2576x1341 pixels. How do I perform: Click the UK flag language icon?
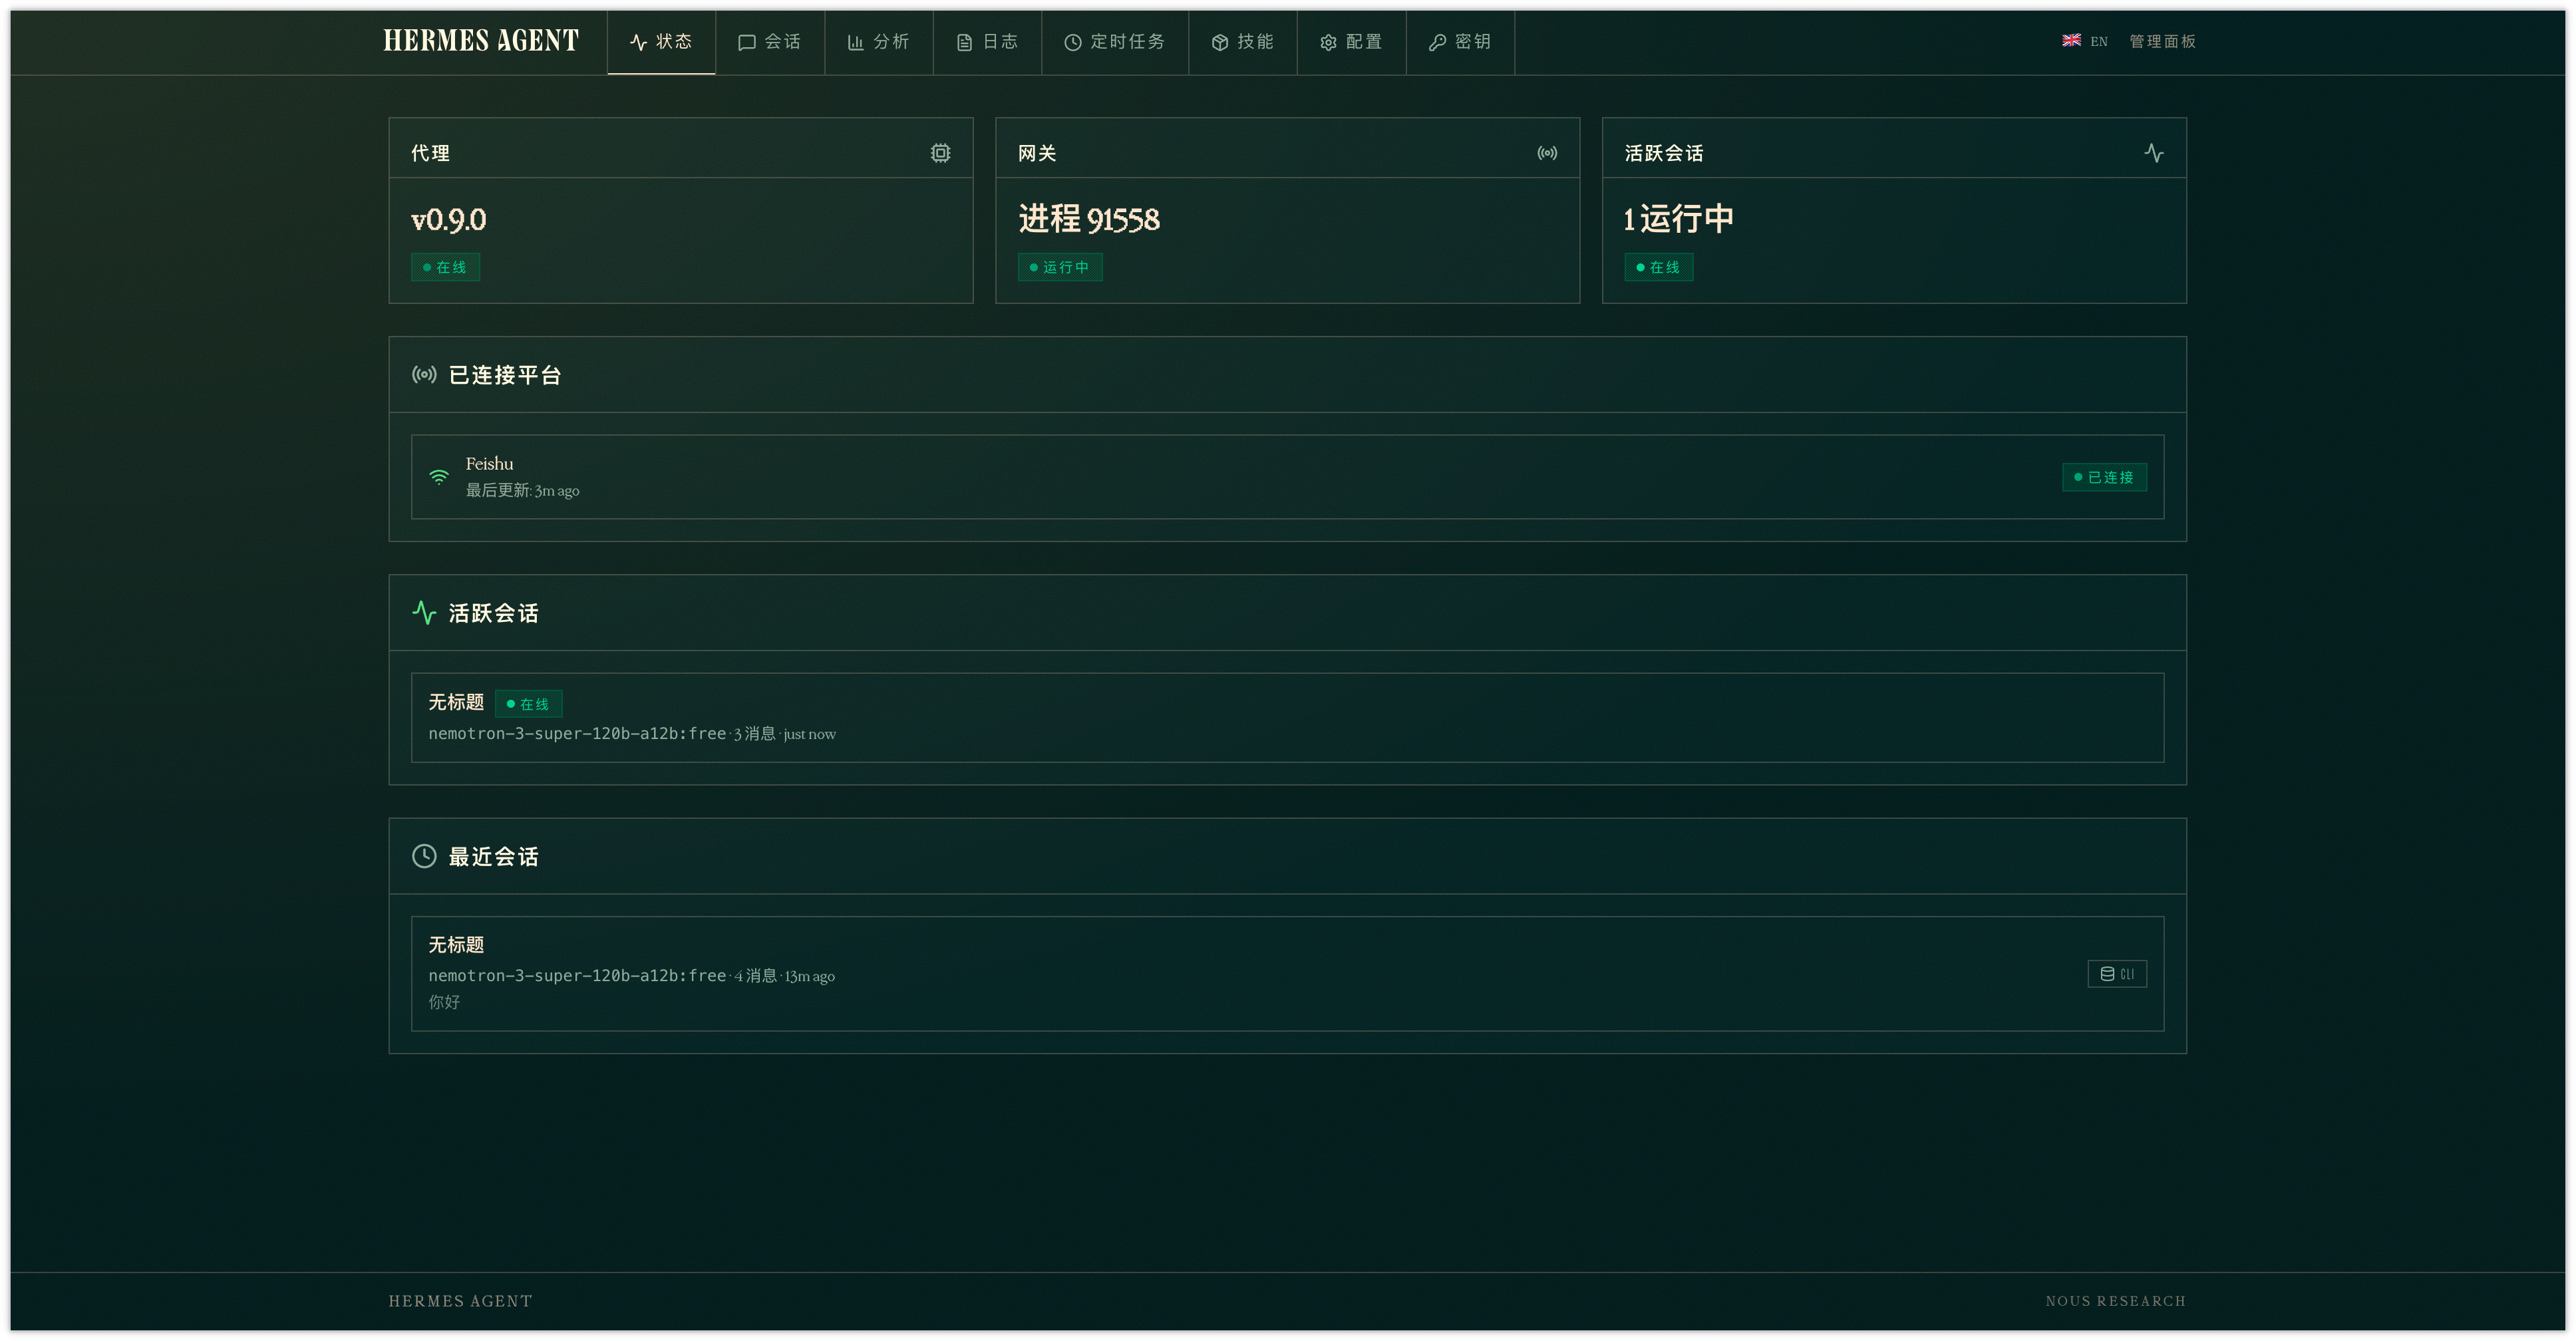coord(2071,41)
